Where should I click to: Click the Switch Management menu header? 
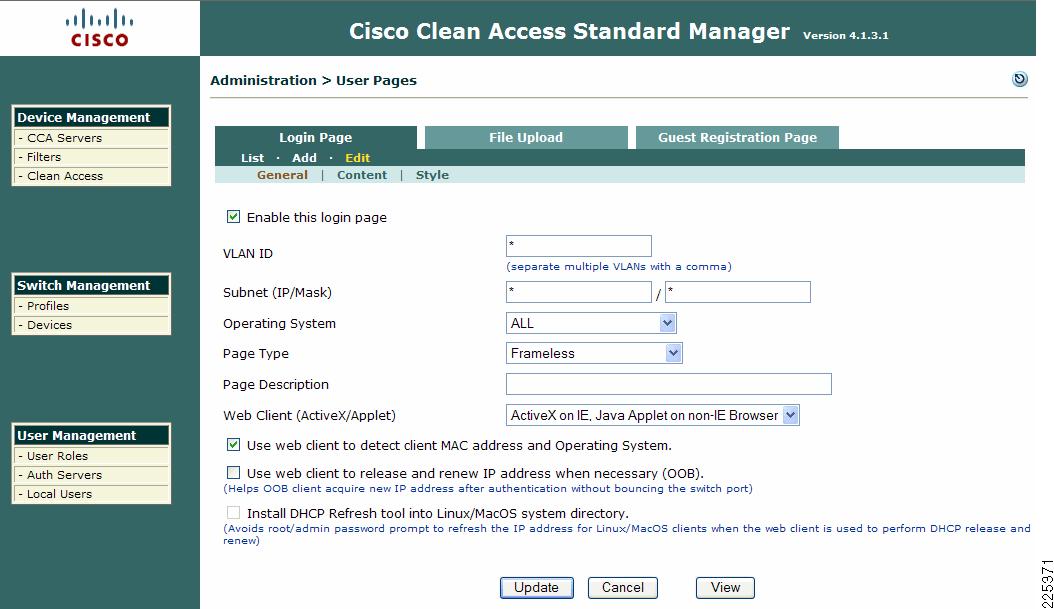[x=91, y=285]
